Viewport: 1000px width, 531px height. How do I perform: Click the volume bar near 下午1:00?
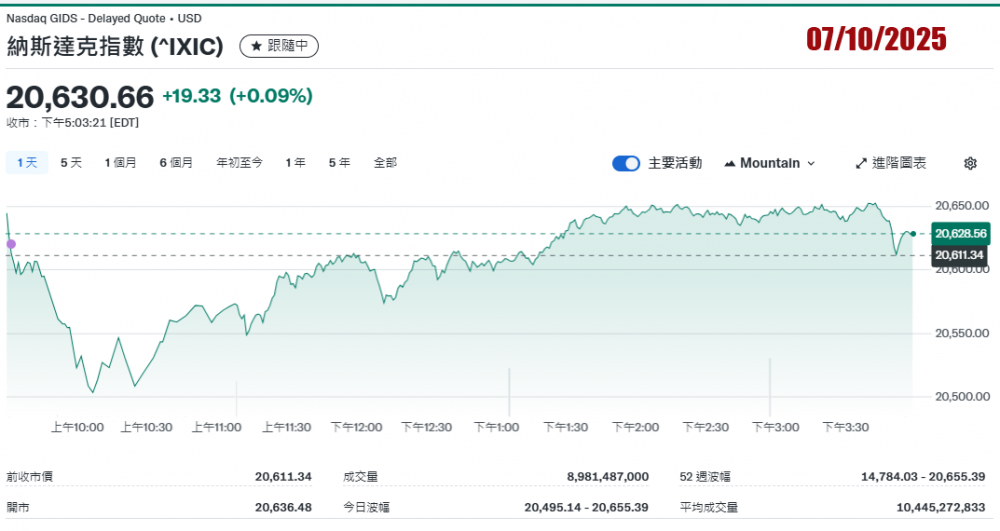(509, 393)
